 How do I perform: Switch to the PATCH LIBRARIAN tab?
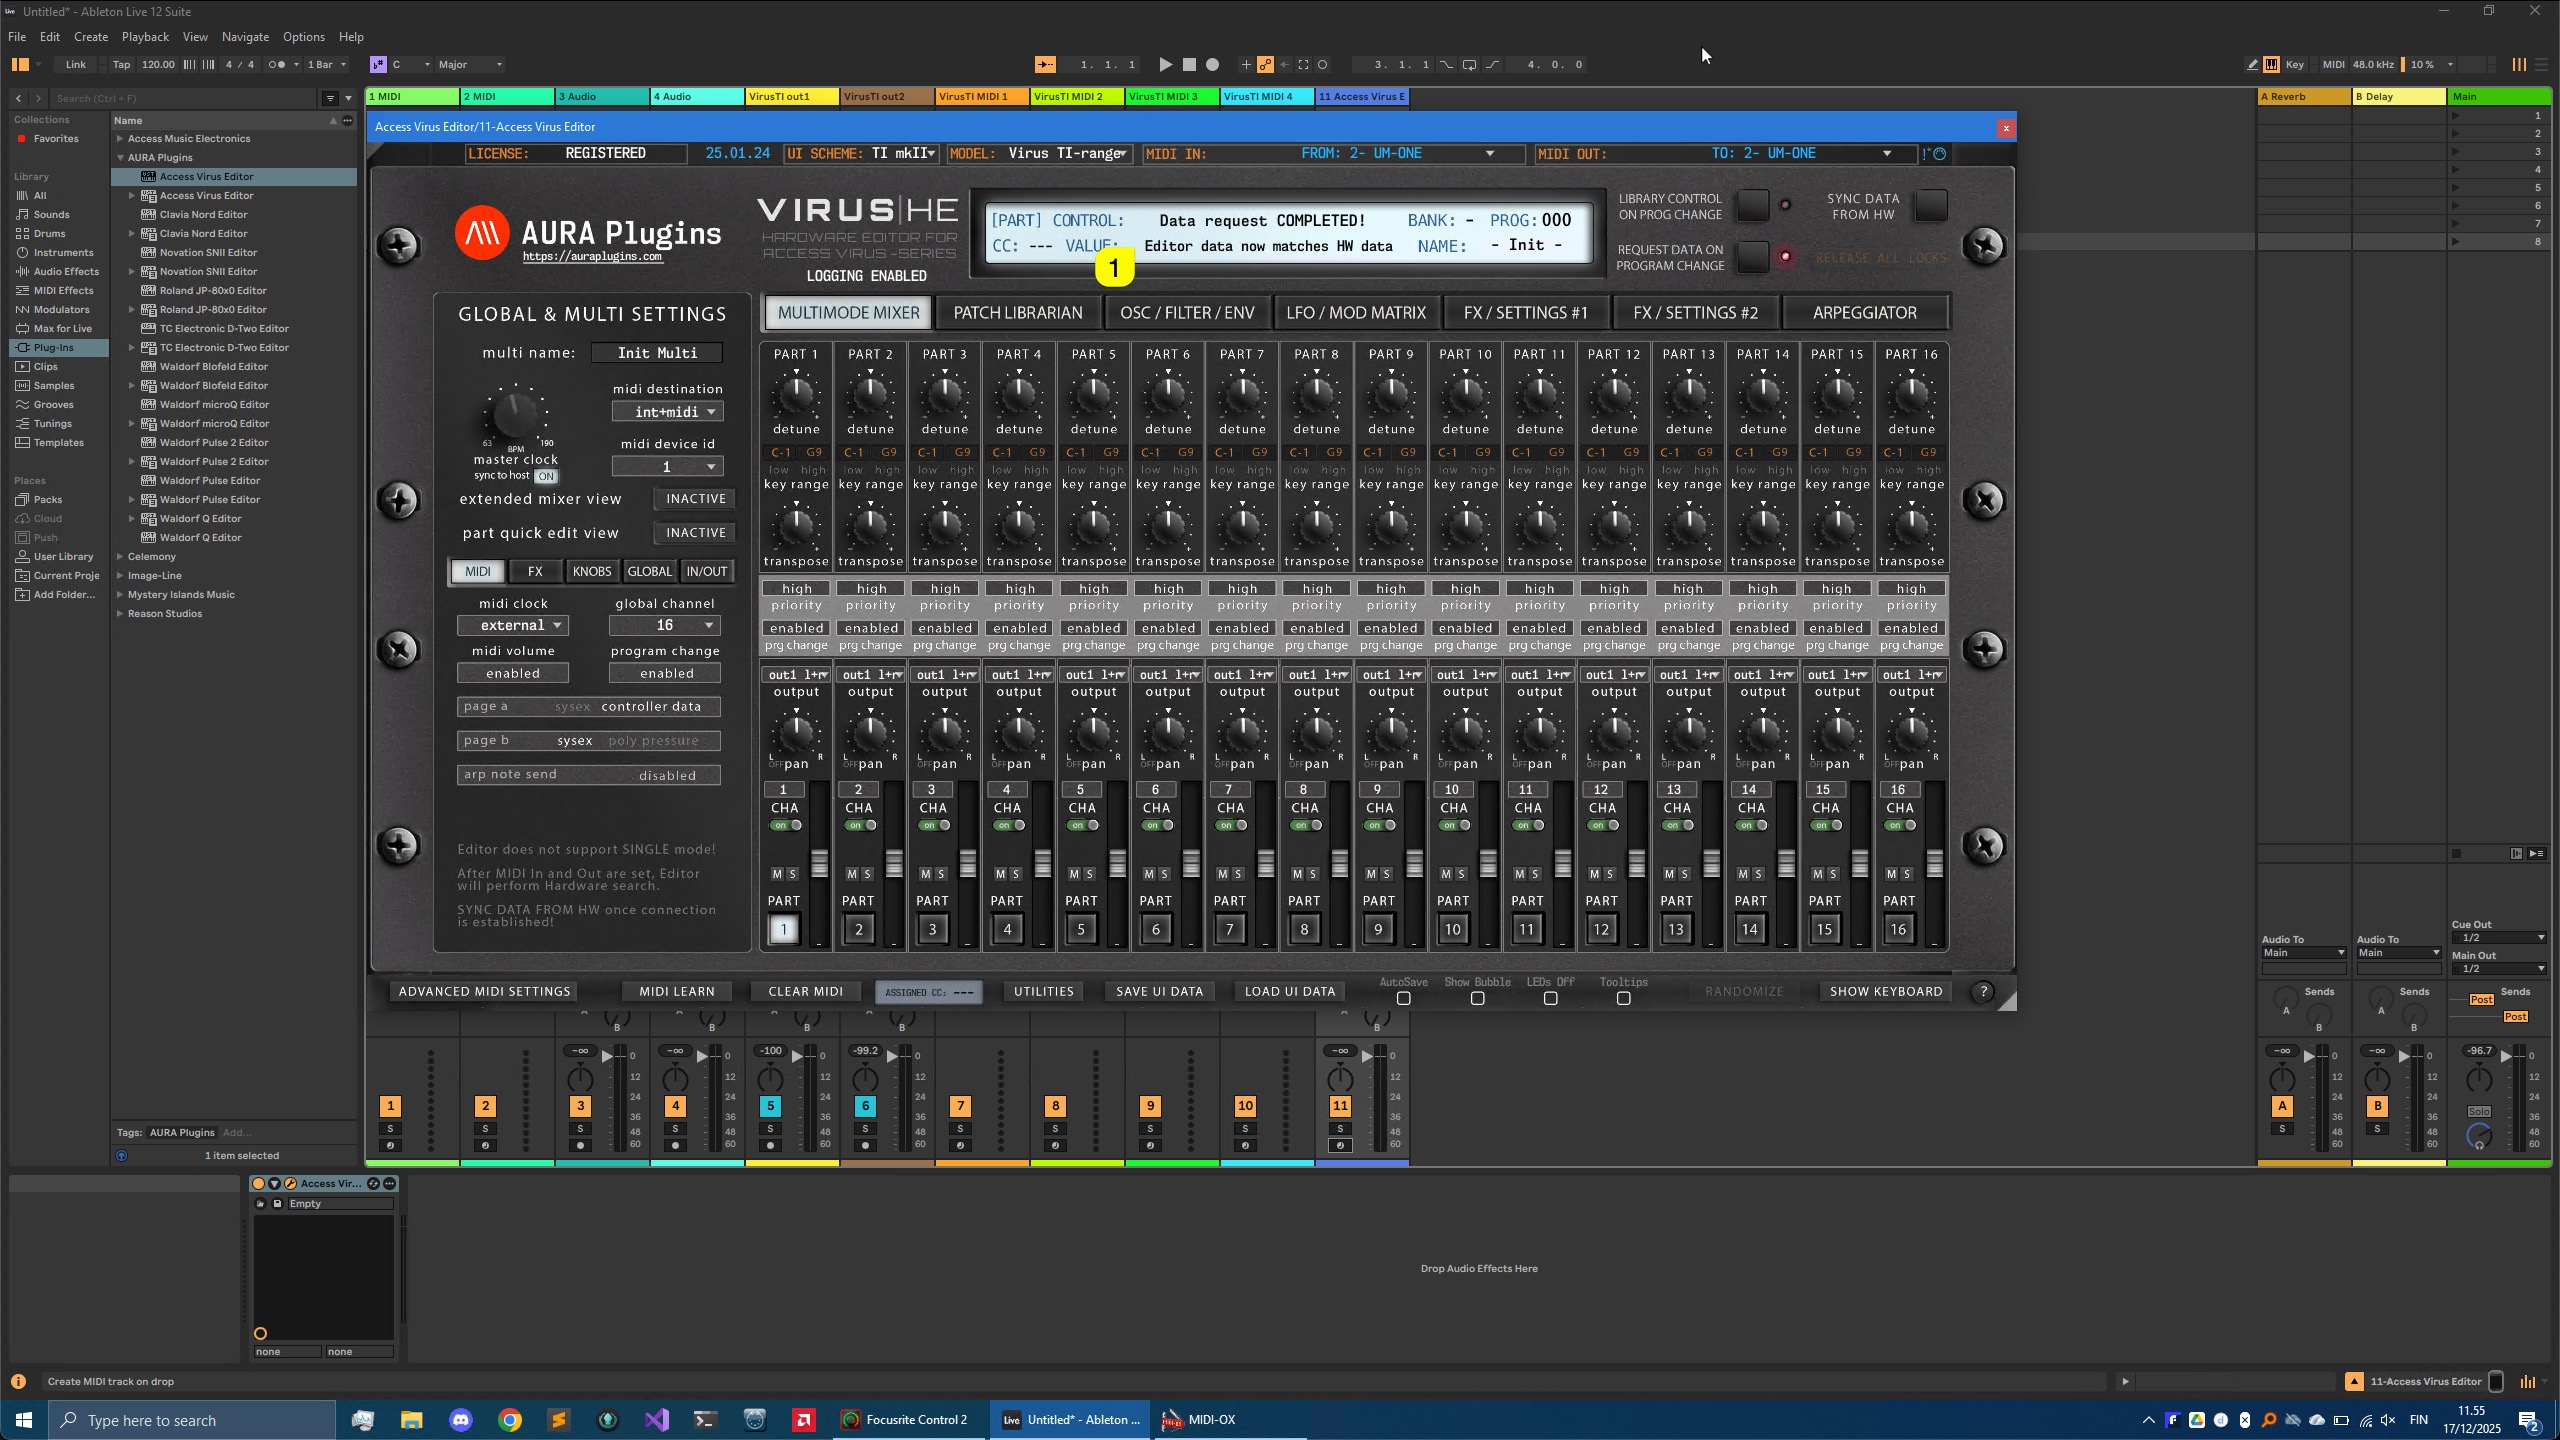(x=1017, y=313)
